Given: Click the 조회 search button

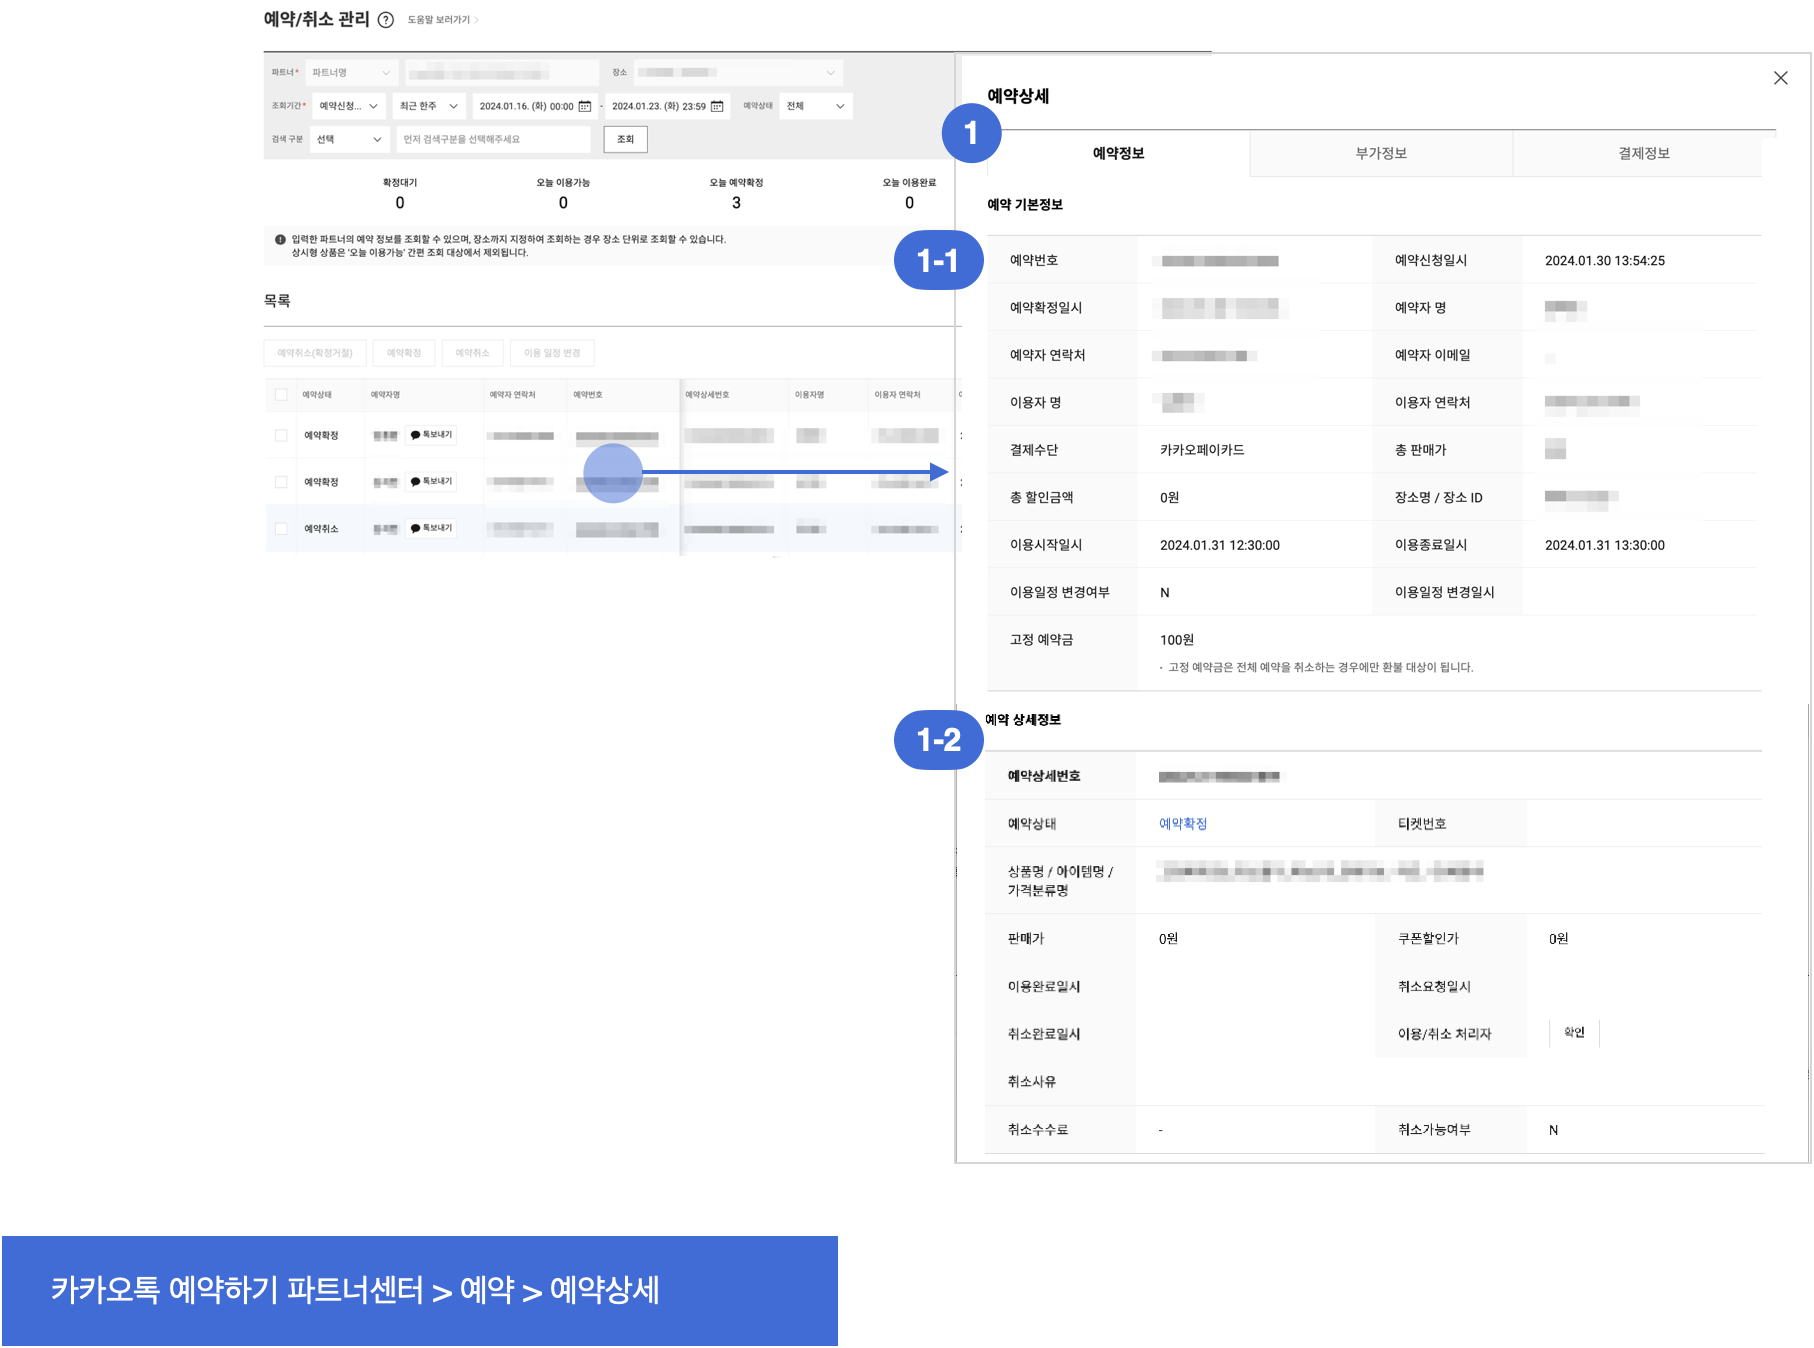Looking at the screenshot, I should (x=625, y=139).
